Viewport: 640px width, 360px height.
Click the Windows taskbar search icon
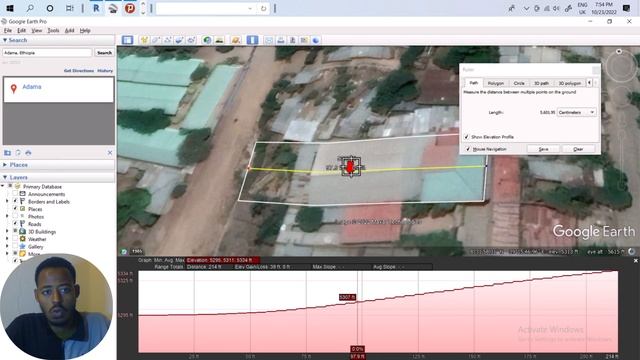pyautogui.click(x=30, y=8)
